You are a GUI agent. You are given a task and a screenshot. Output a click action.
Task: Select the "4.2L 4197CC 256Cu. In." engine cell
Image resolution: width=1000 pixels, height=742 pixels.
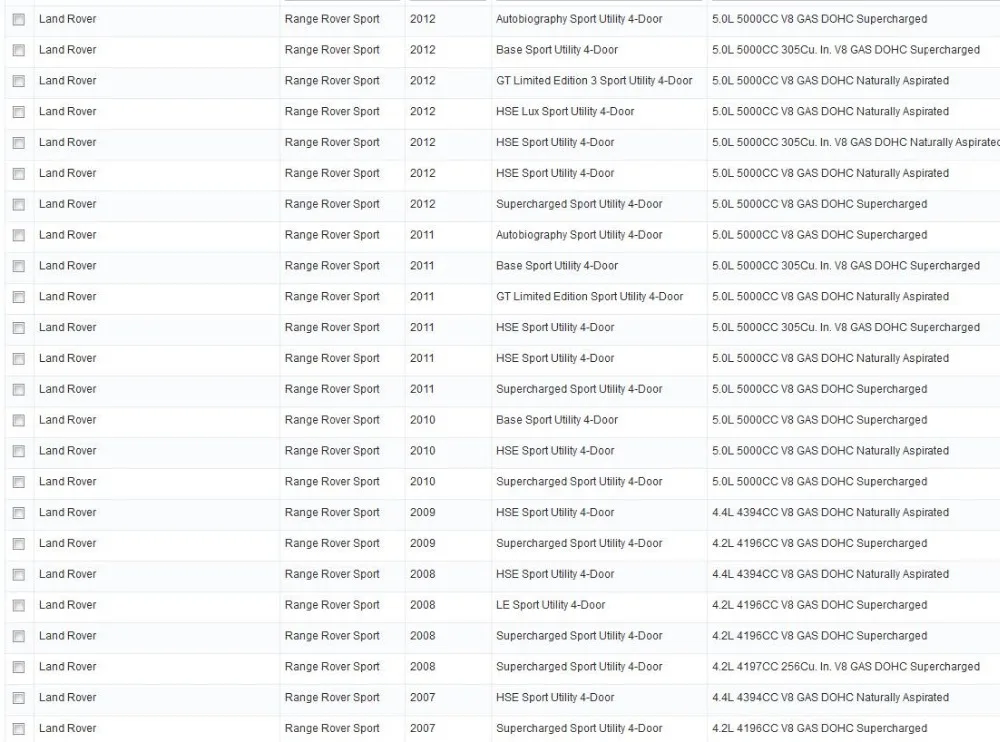coord(846,667)
